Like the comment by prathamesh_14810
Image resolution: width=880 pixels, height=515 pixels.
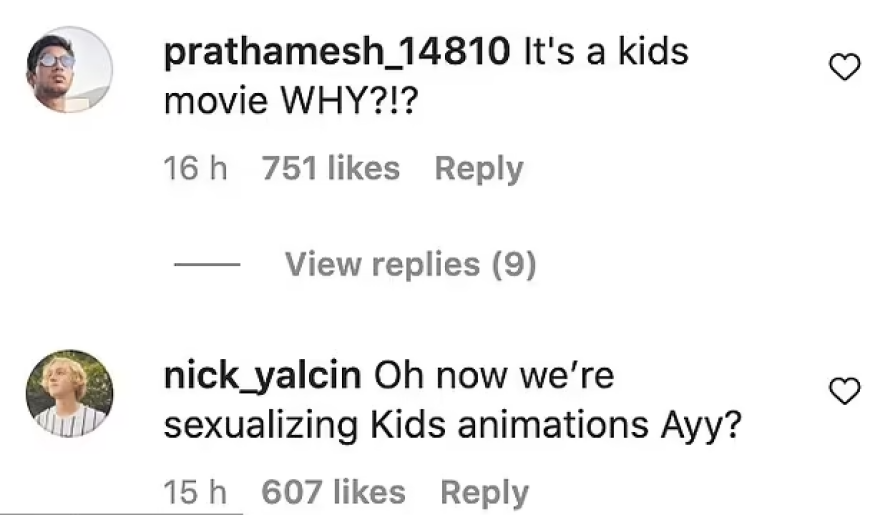click(x=845, y=68)
